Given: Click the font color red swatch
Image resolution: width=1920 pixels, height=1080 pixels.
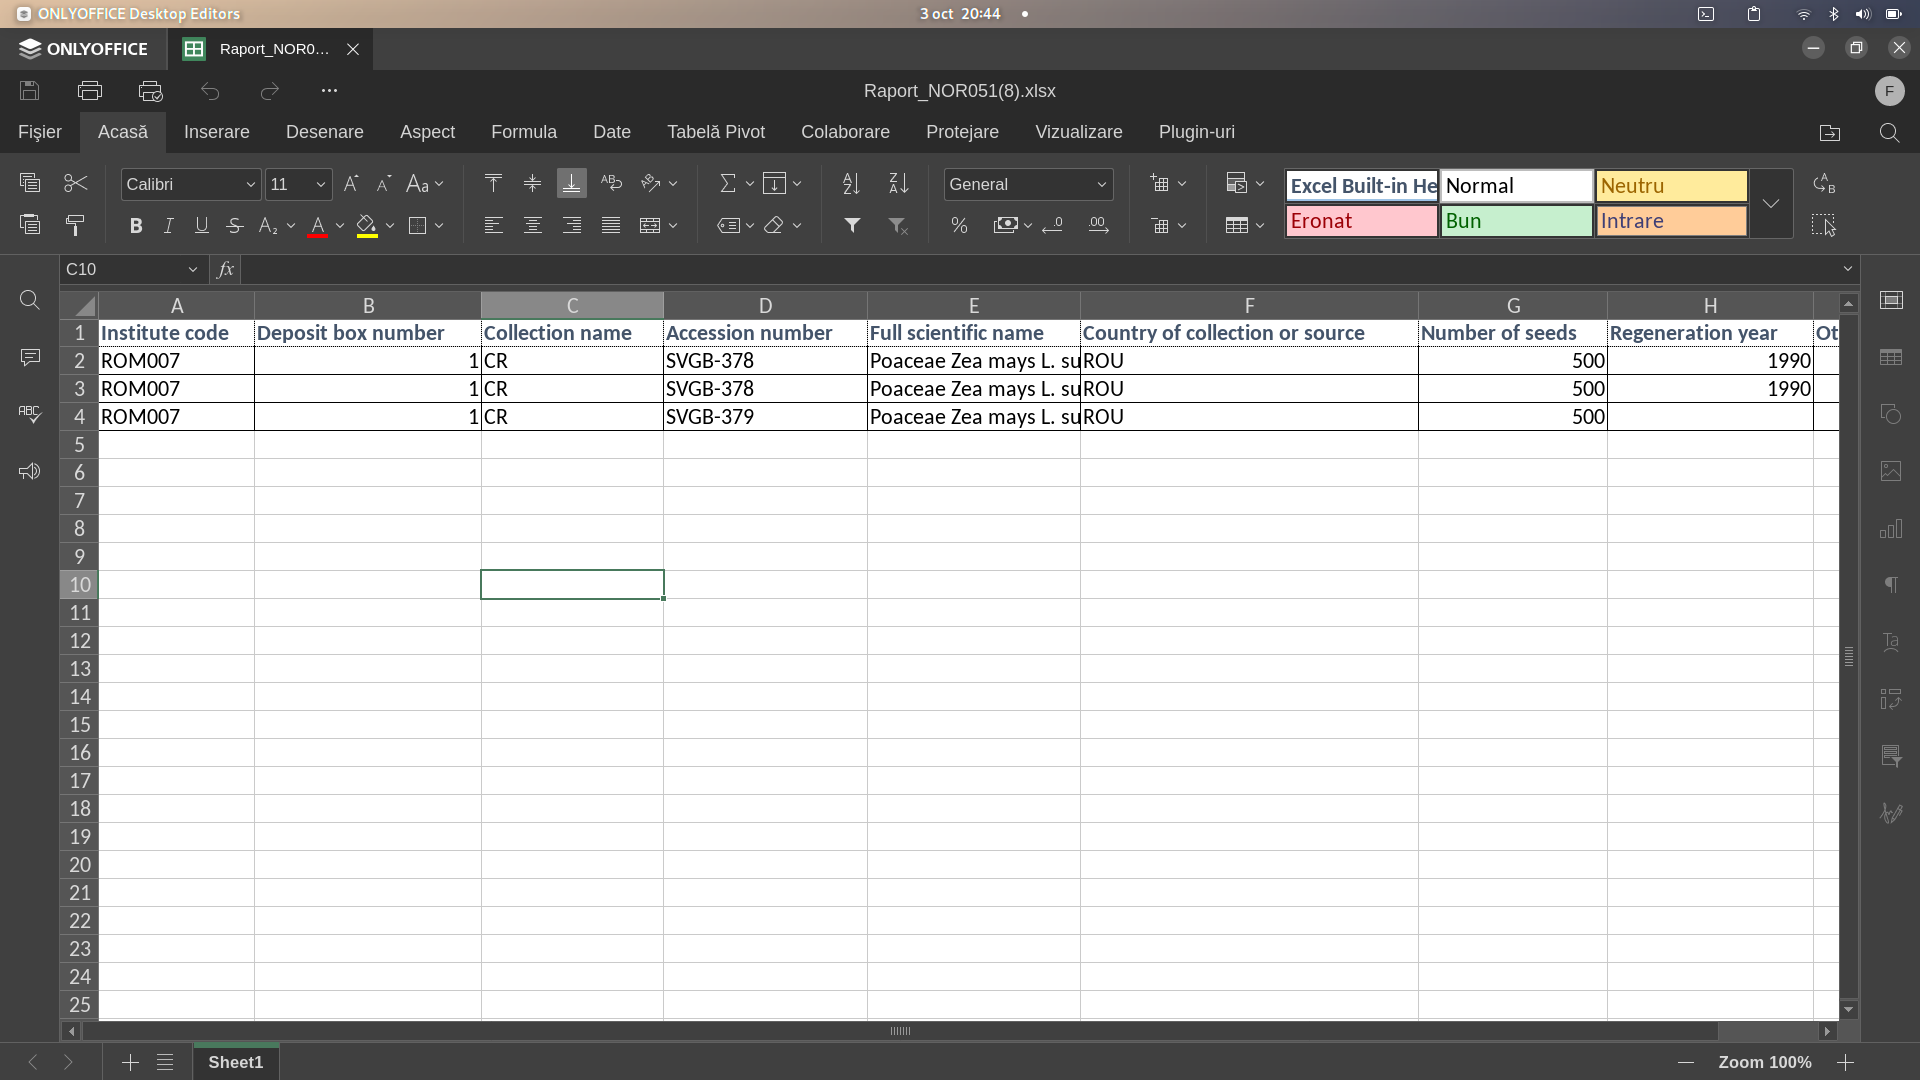Looking at the screenshot, I should (318, 226).
